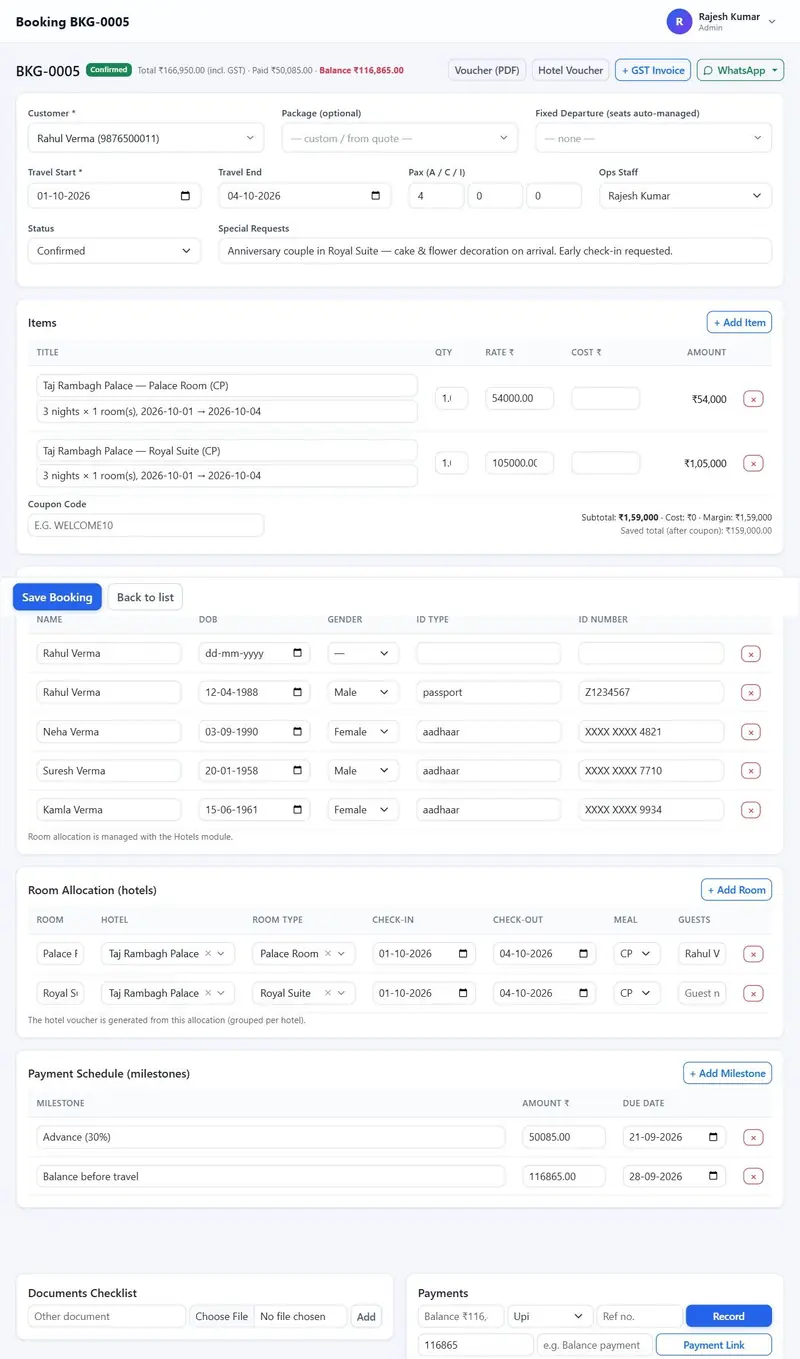The height and width of the screenshot is (1359, 800).
Task: Open calendar icon for Neha Verma's DOB
Action: (298, 732)
